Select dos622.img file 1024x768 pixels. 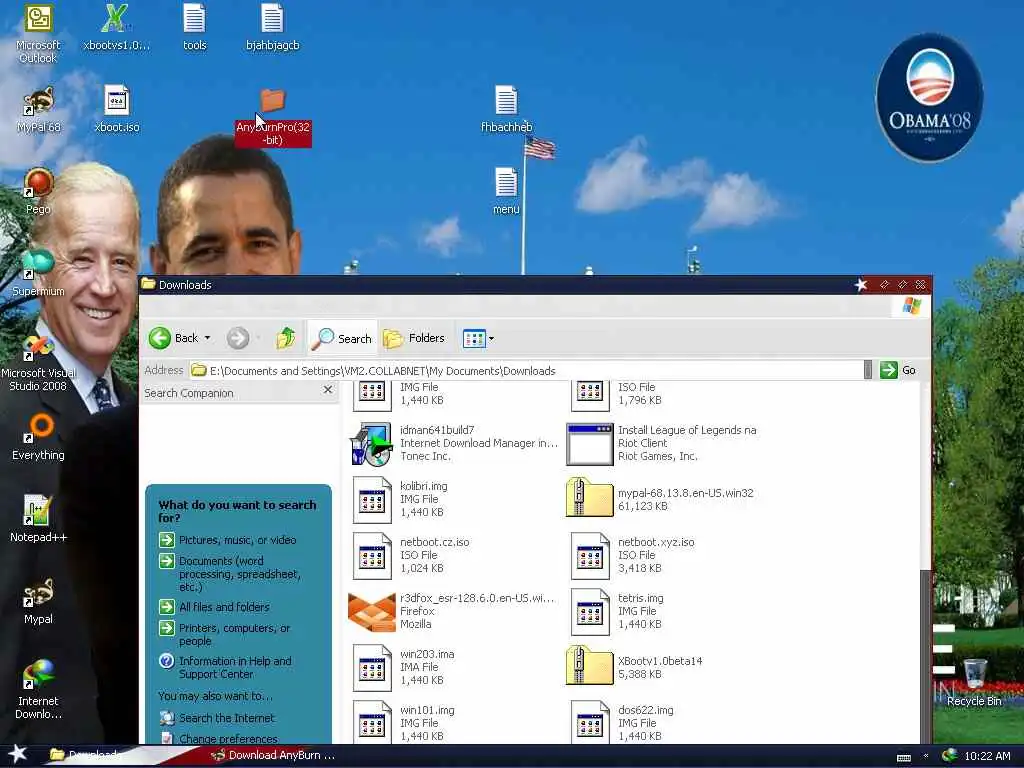click(622, 724)
